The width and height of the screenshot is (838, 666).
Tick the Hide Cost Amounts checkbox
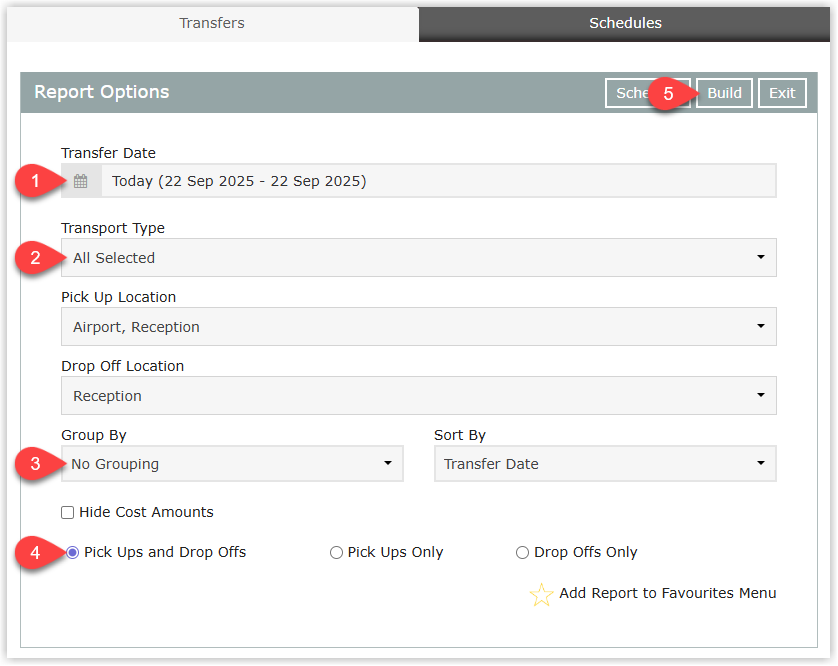pos(67,513)
